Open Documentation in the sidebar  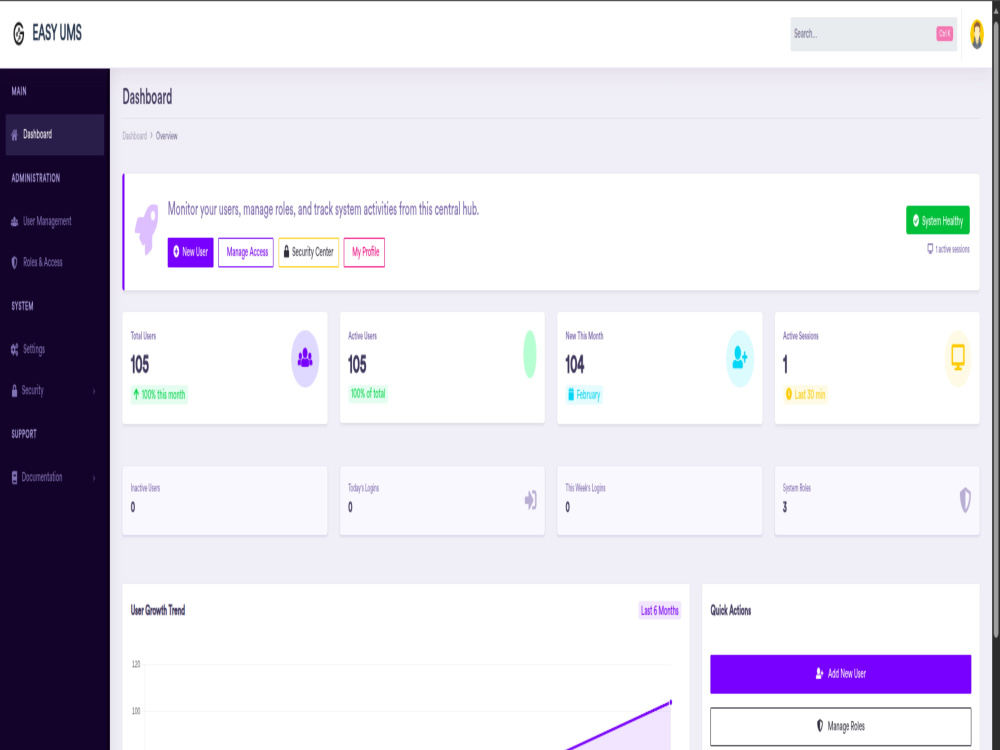click(55, 477)
